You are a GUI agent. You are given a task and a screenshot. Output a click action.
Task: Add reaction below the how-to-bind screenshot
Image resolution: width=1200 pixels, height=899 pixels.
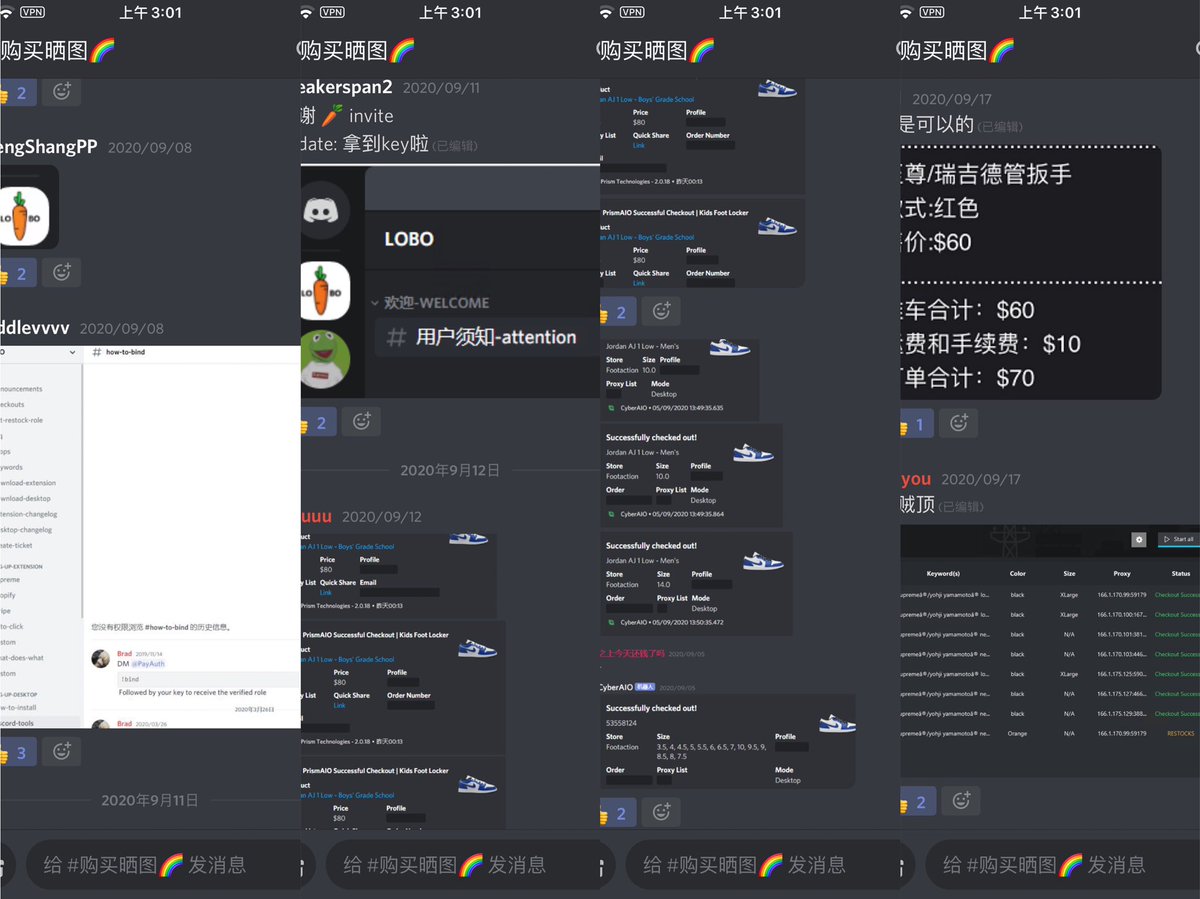pos(62,752)
